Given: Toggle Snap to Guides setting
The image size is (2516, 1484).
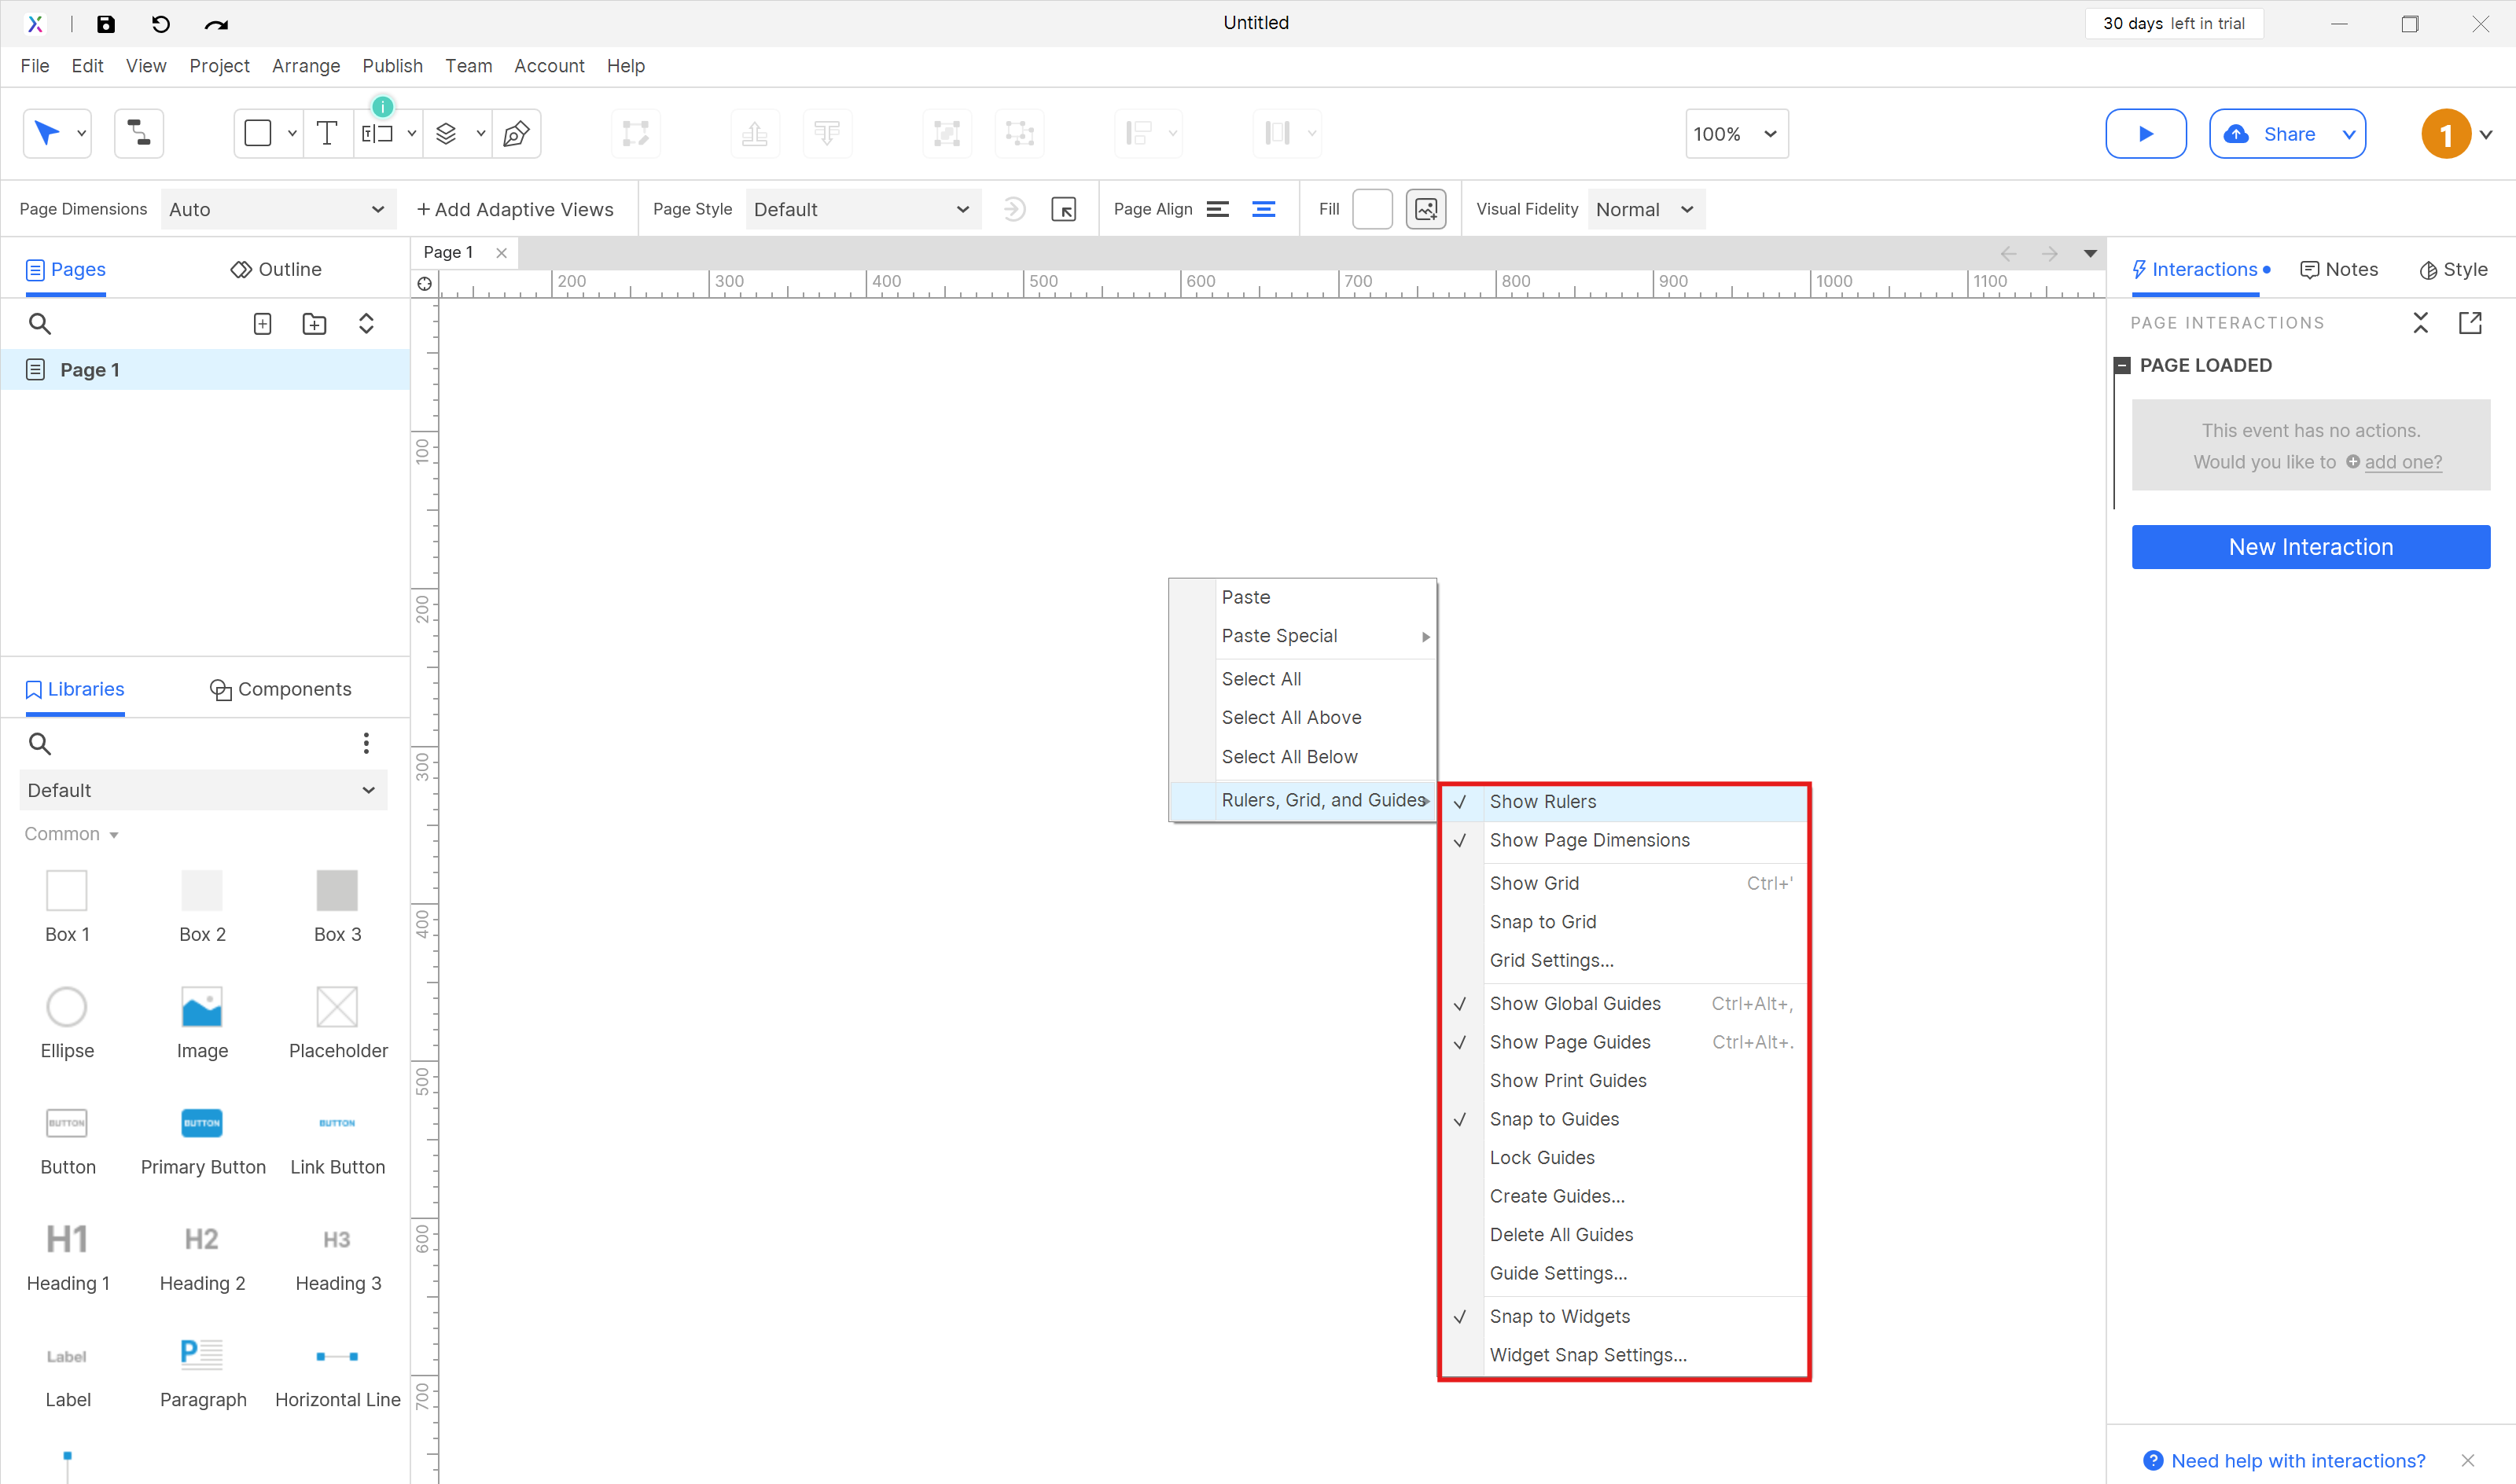Looking at the screenshot, I should coord(1551,1119).
